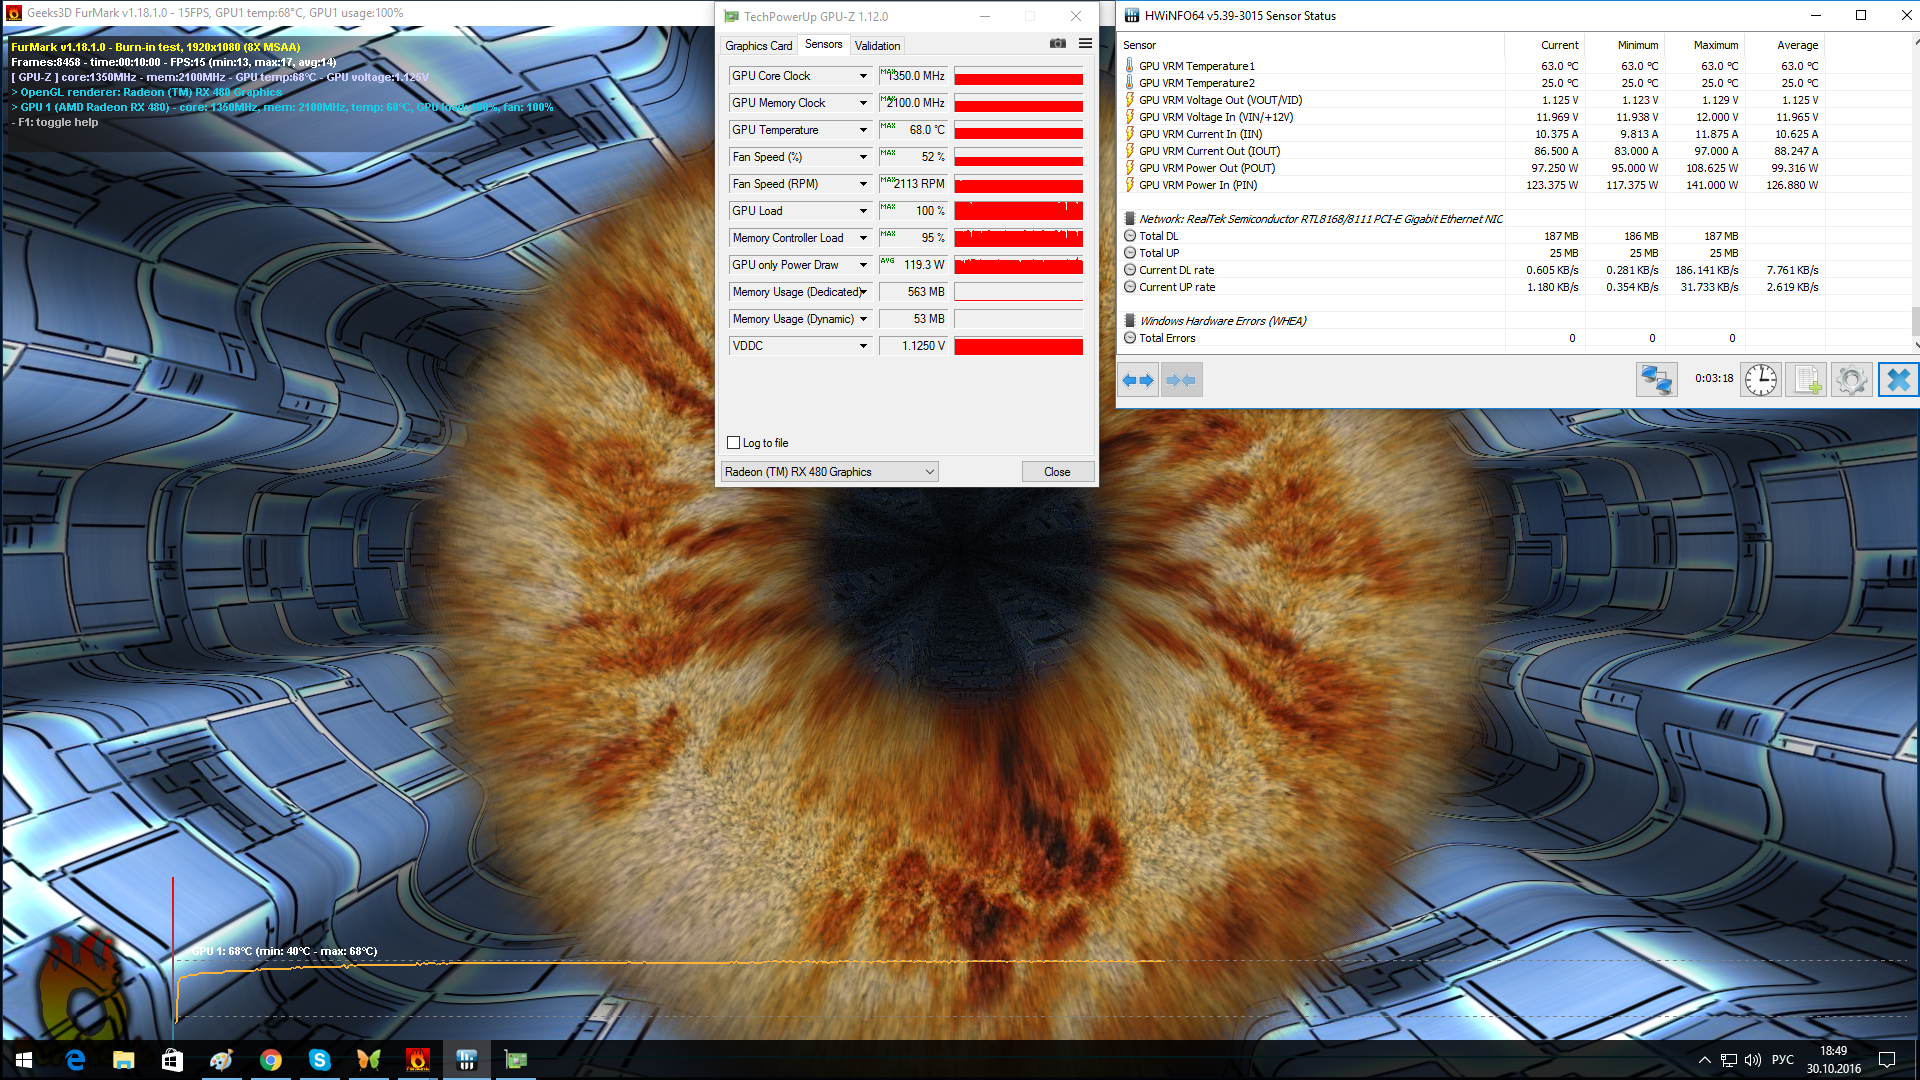Enable the Log to file checkbox
This screenshot has height=1080, width=1920.
click(734, 443)
